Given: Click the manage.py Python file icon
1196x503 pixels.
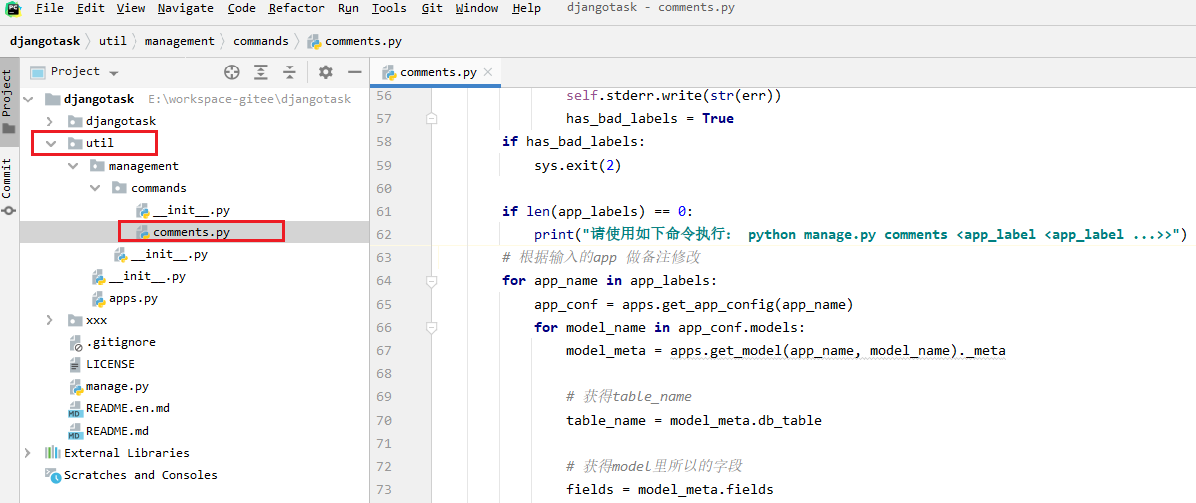Looking at the screenshot, I should coord(76,387).
